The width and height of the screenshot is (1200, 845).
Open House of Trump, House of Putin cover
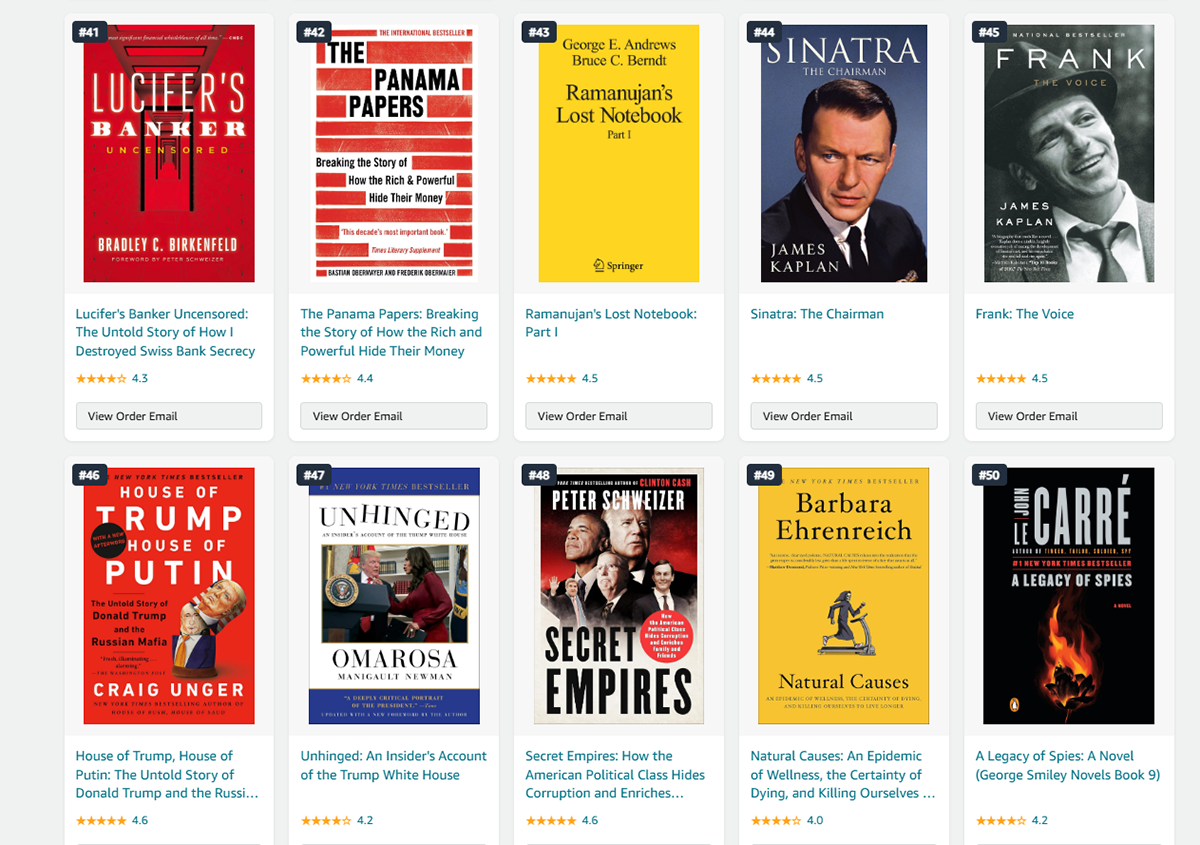169,596
